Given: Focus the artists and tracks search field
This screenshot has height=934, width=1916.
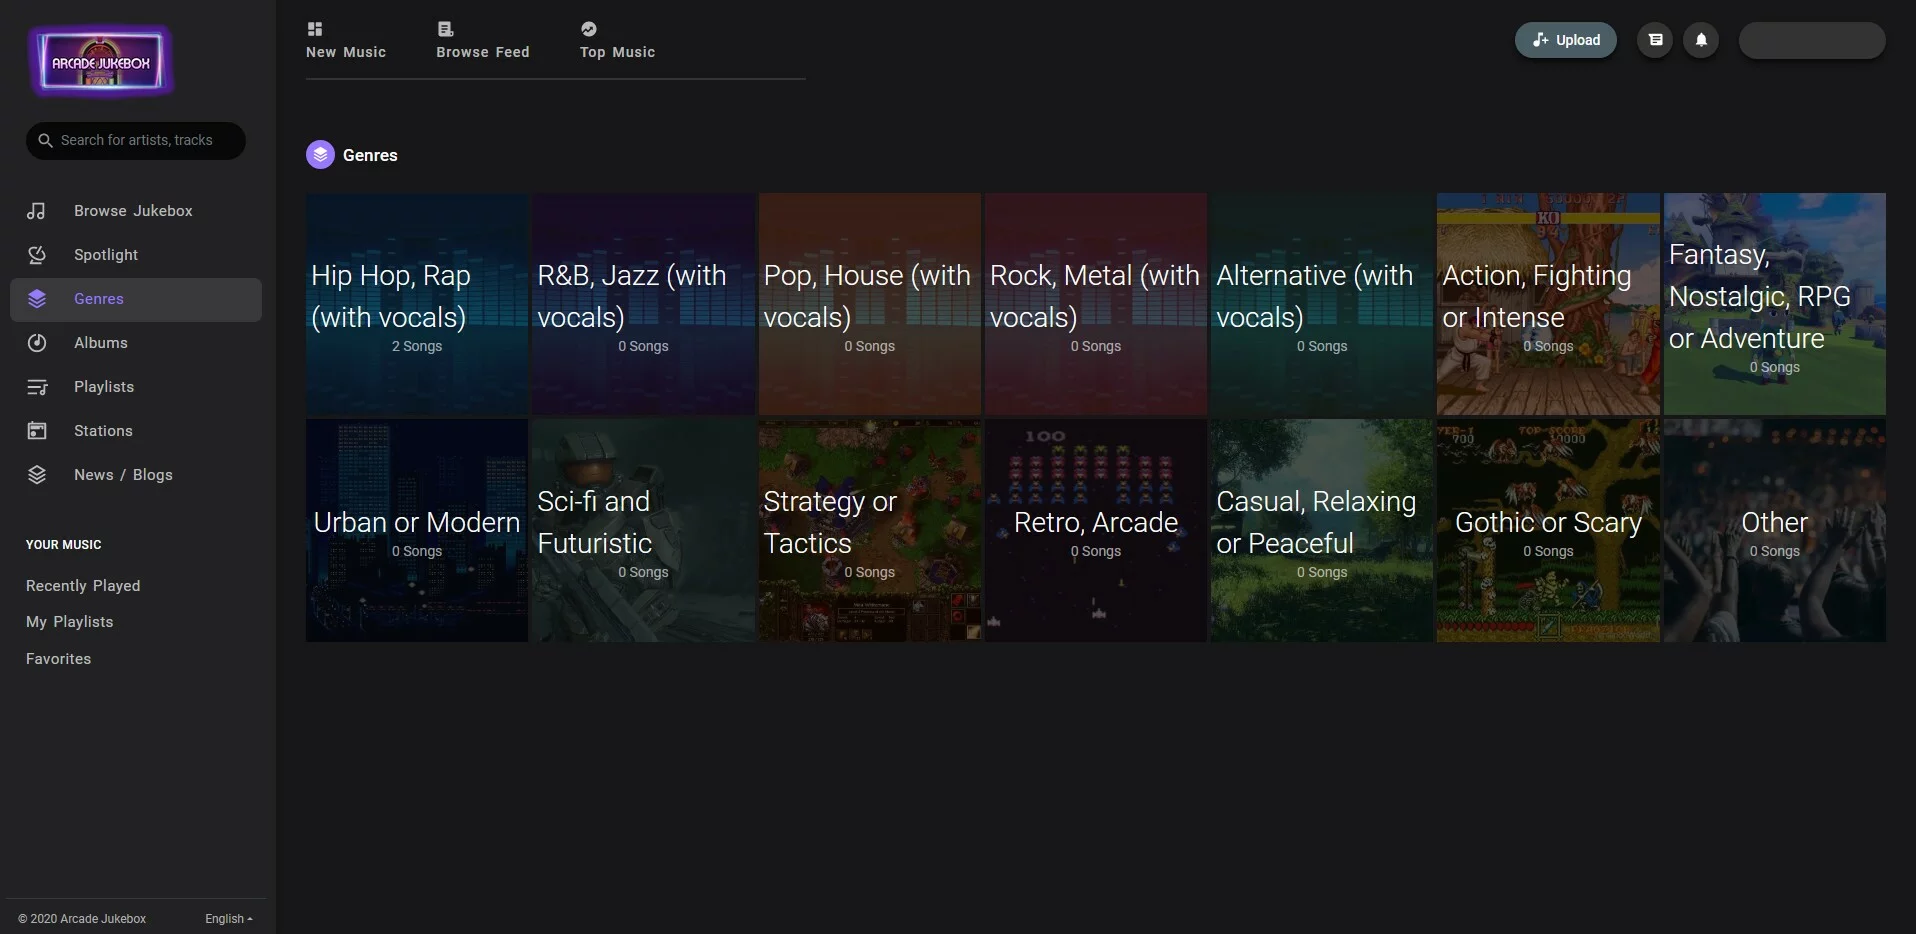Looking at the screenshot, I should point(136,141).
